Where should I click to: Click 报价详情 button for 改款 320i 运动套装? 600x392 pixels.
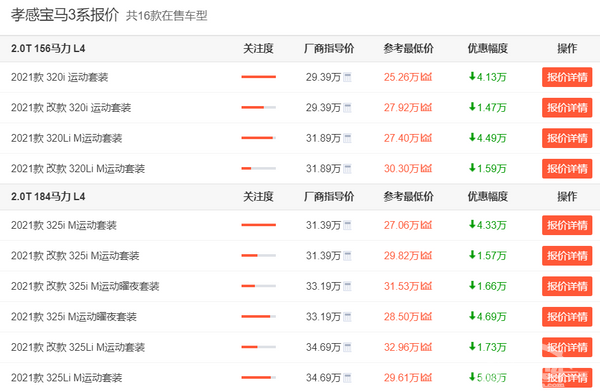(567, 108)
